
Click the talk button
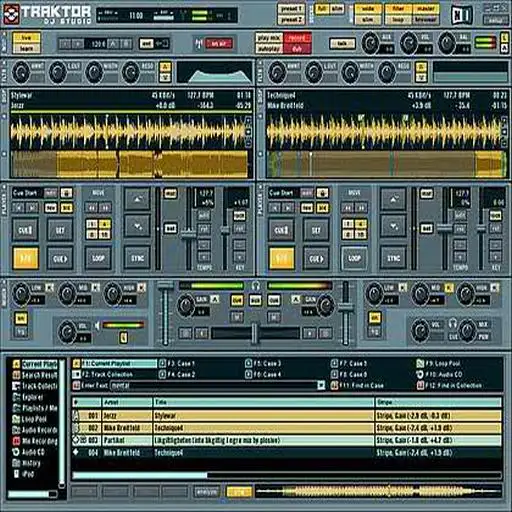coord(342,43)
